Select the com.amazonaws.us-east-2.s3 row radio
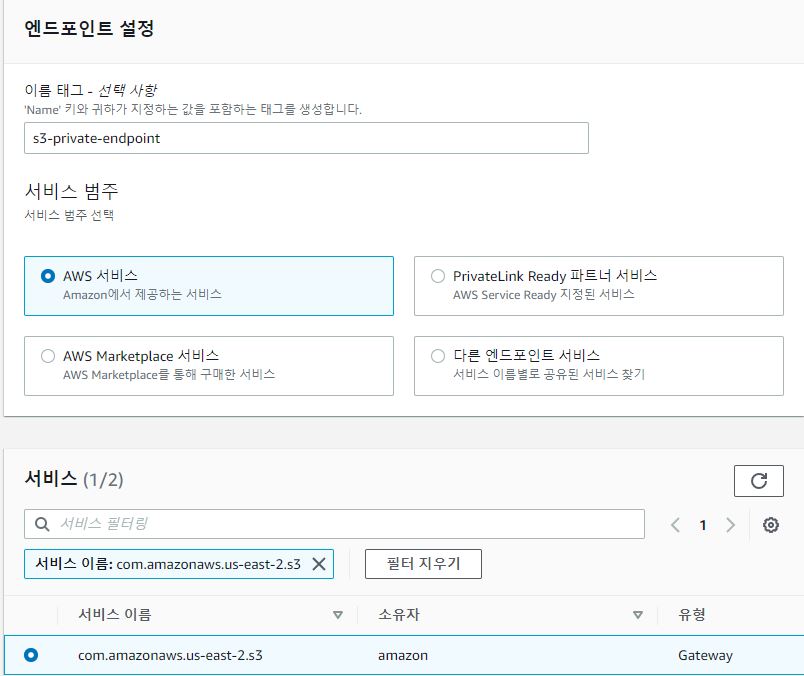This screenshot has width=804, height=676. tap(31, 655)
